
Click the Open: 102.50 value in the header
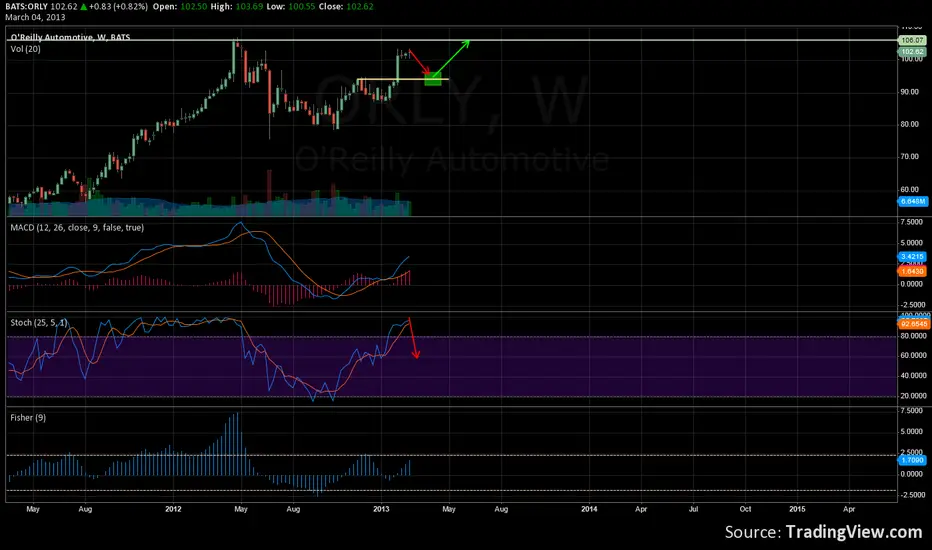point(180,7)
